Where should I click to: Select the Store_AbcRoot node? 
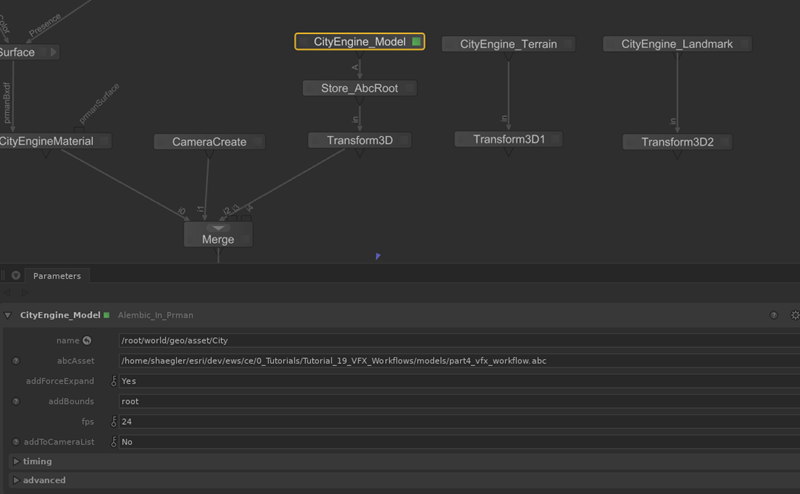pos(359,88)
